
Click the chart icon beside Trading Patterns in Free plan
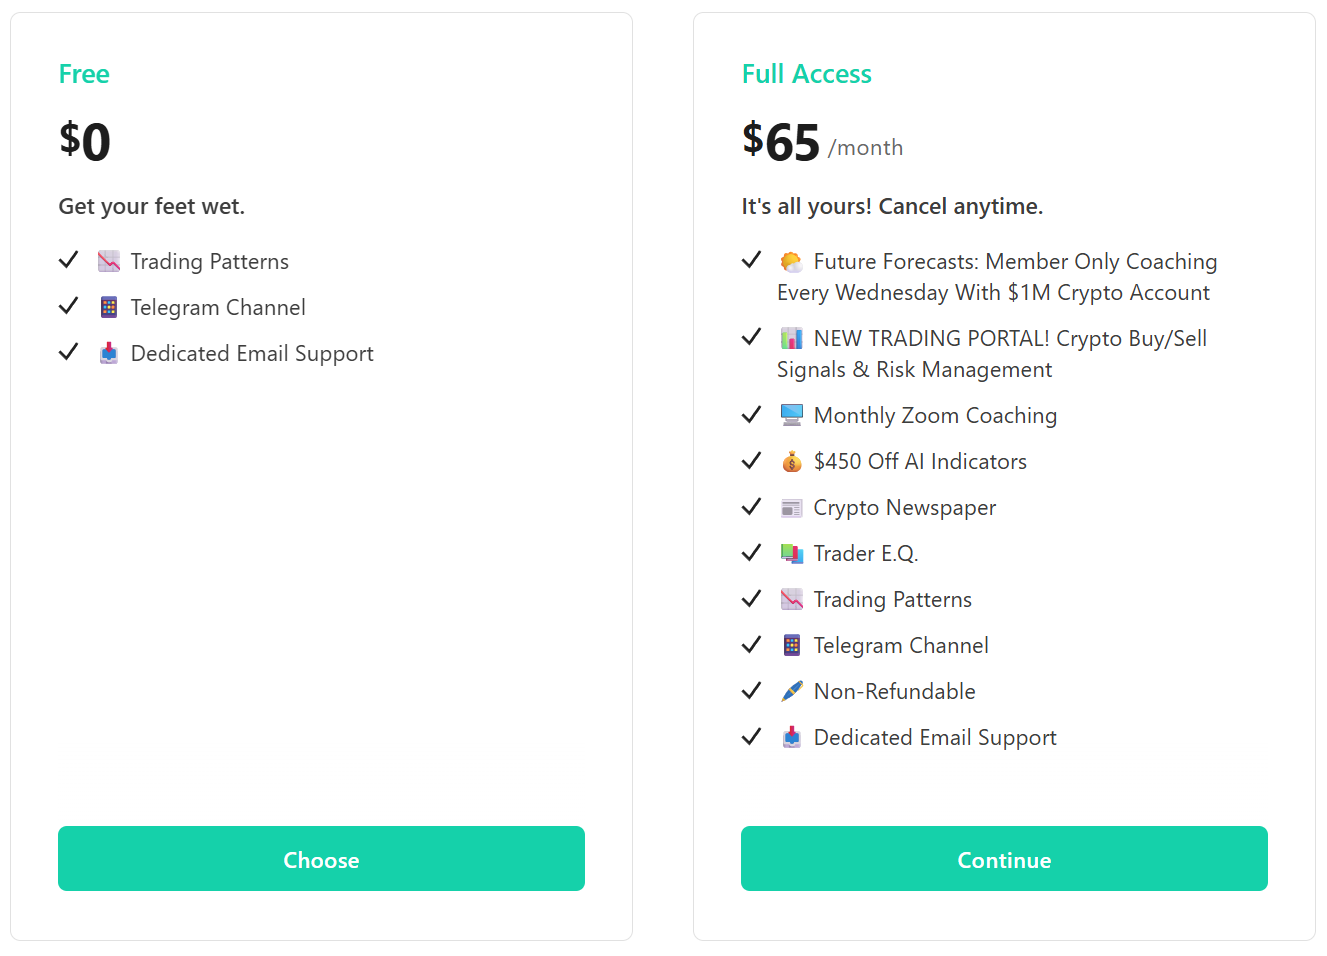coord(109,262)
